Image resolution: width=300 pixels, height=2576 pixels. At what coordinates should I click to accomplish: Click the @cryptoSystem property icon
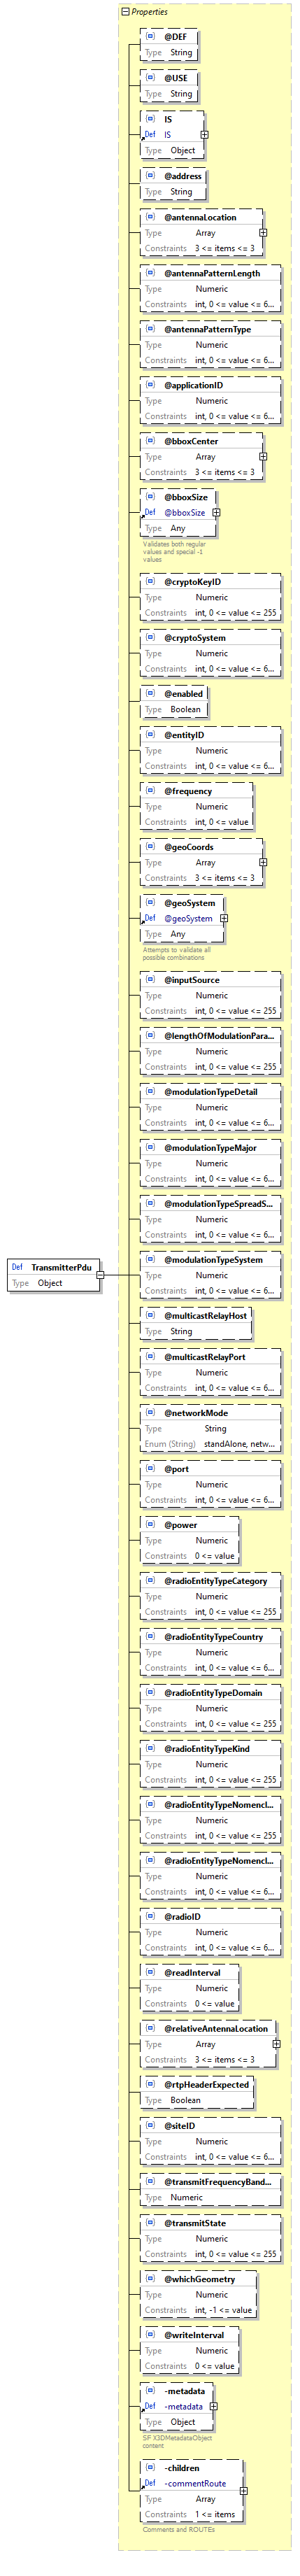click(x=151, y=638)
